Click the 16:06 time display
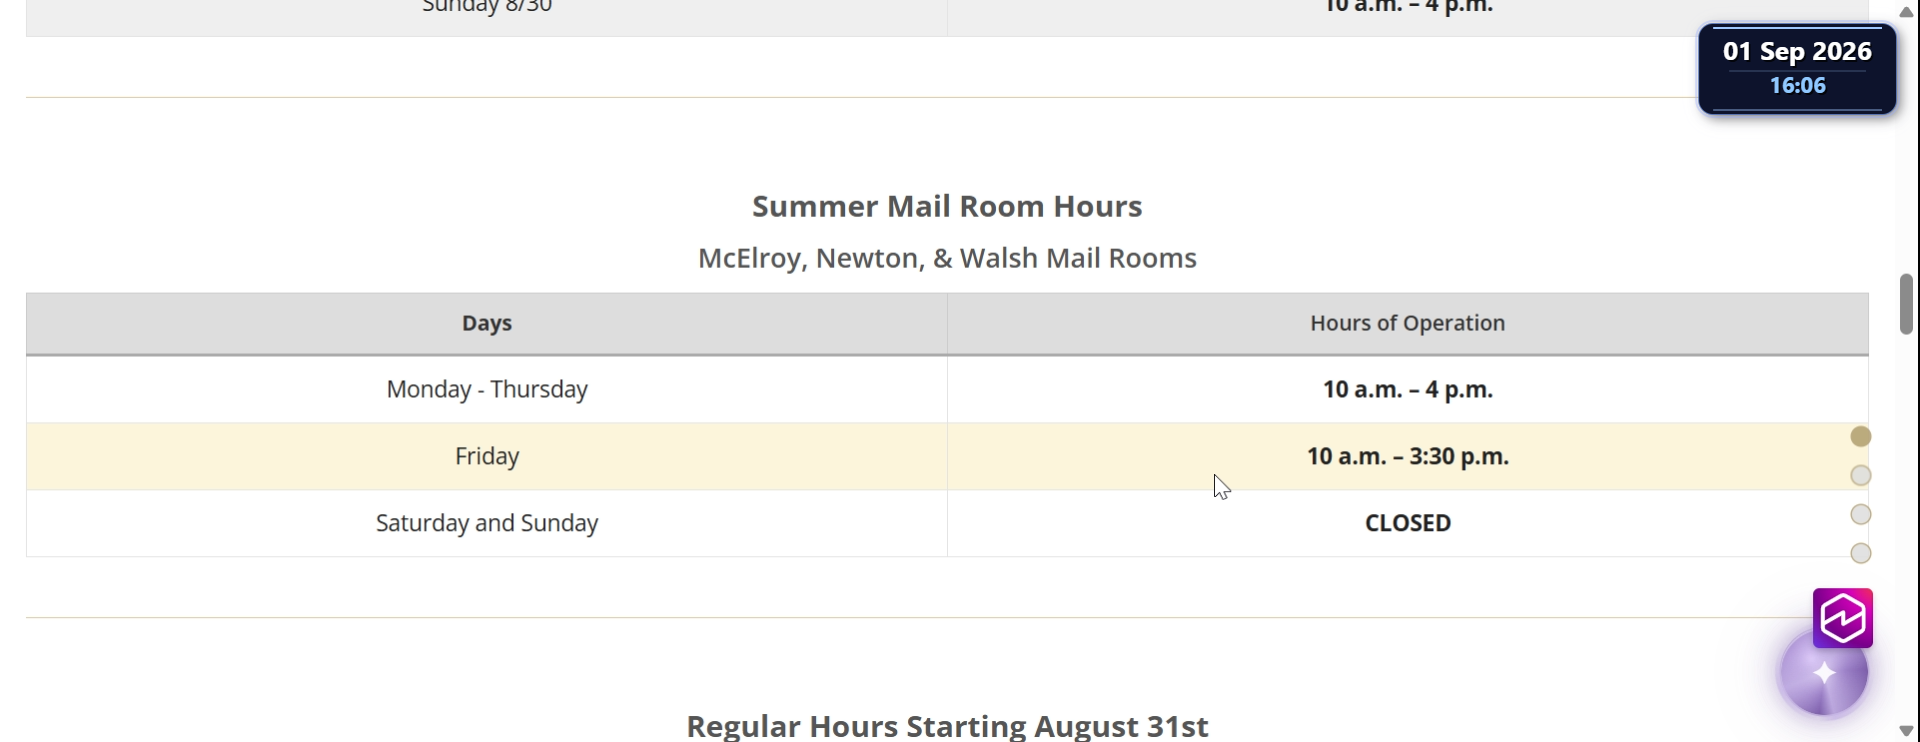The width and height of the screenshot is (1920, 742). pos(1797,86)
